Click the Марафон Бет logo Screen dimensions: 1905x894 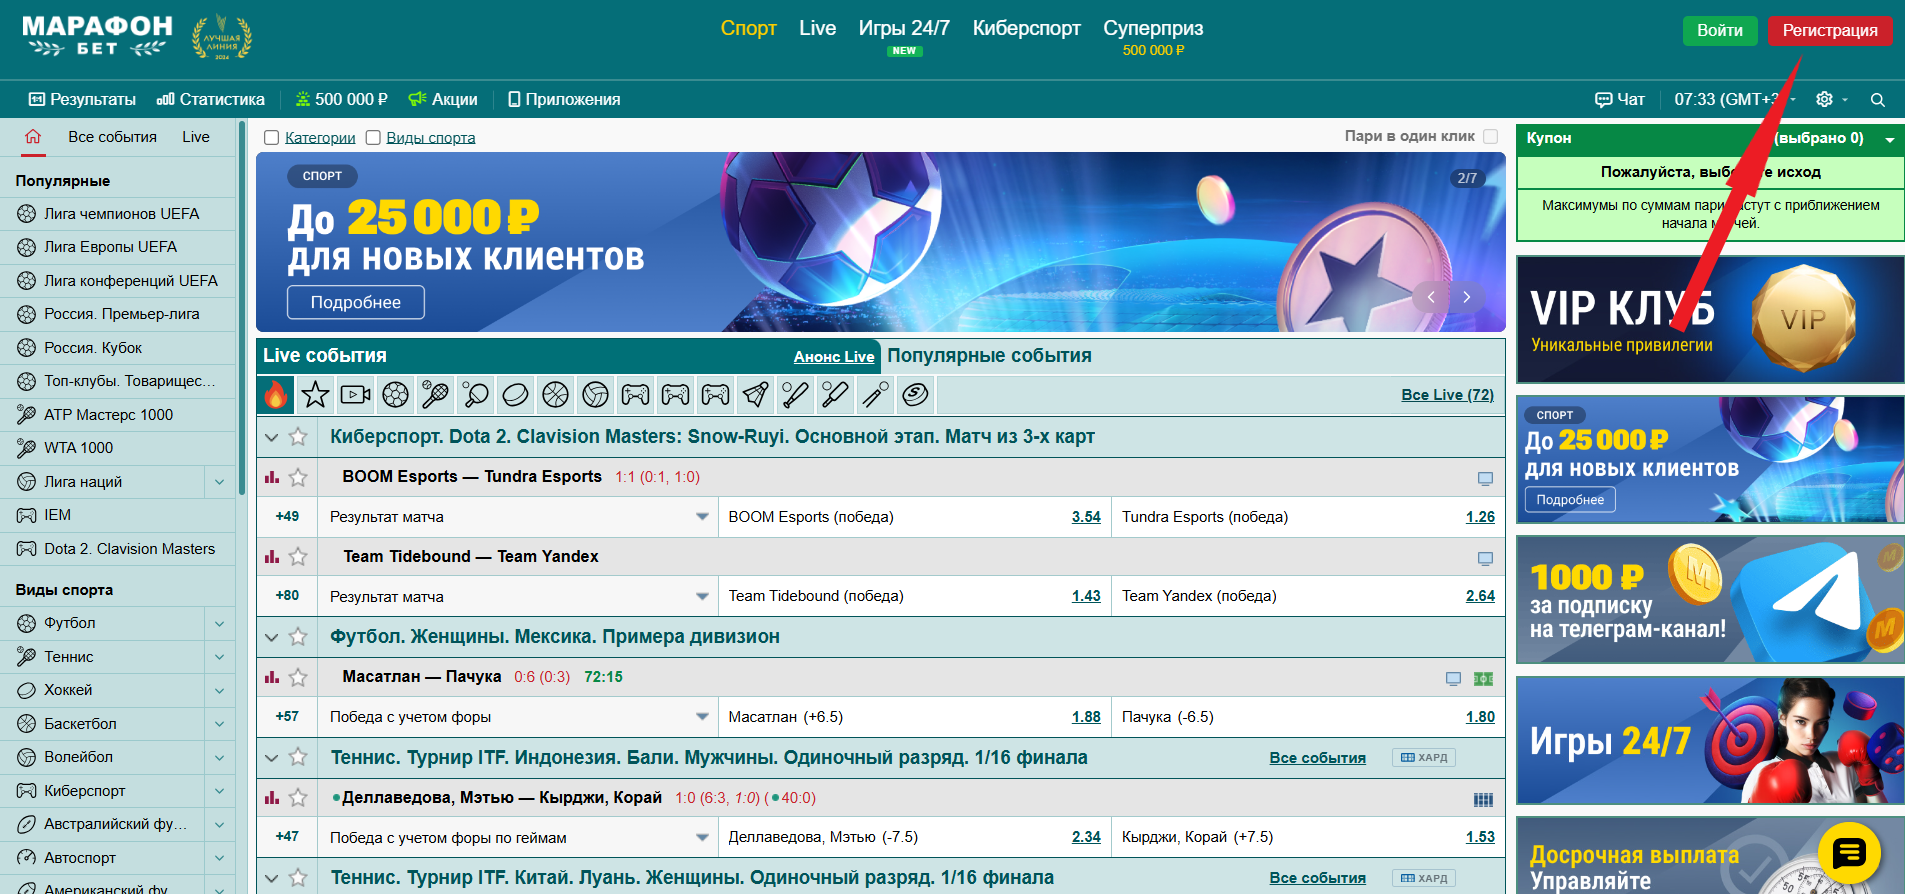[x=97, y=37]
